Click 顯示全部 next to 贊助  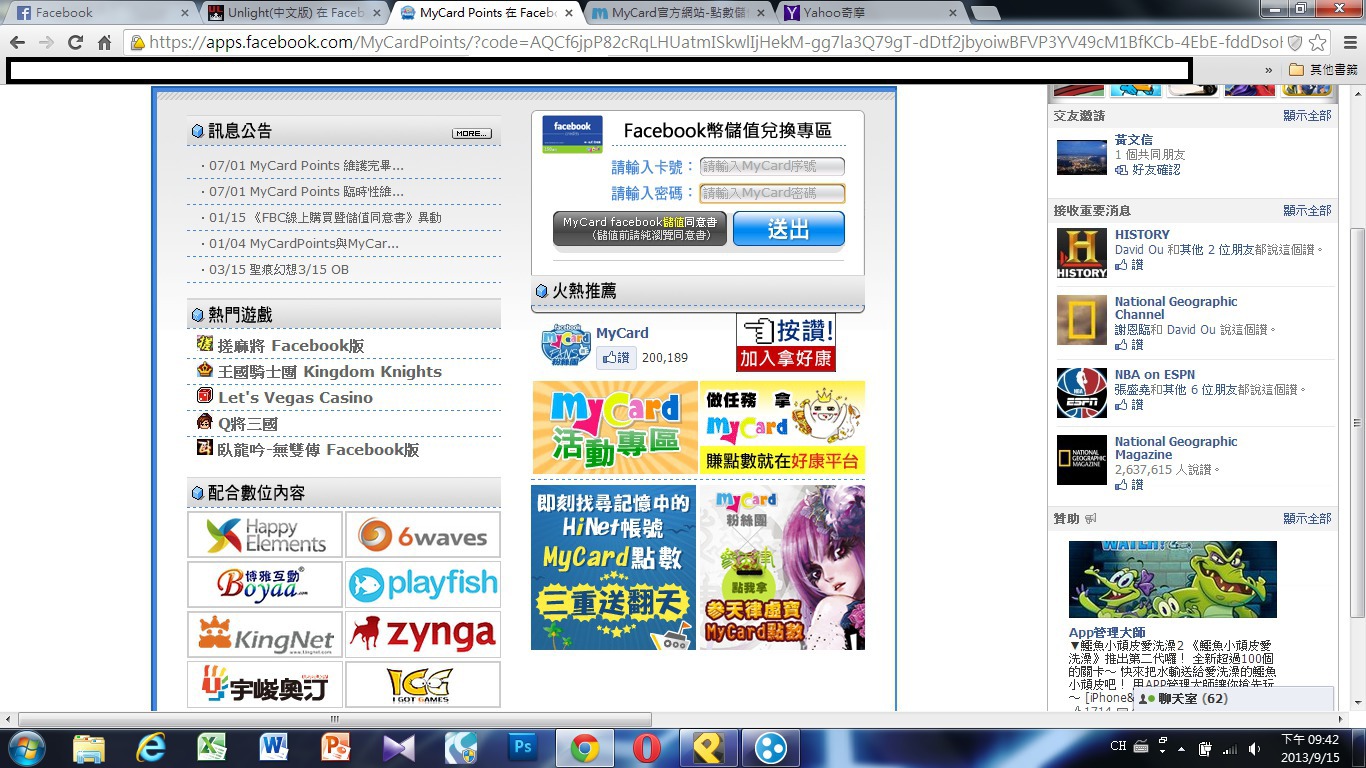point(1307,519)
